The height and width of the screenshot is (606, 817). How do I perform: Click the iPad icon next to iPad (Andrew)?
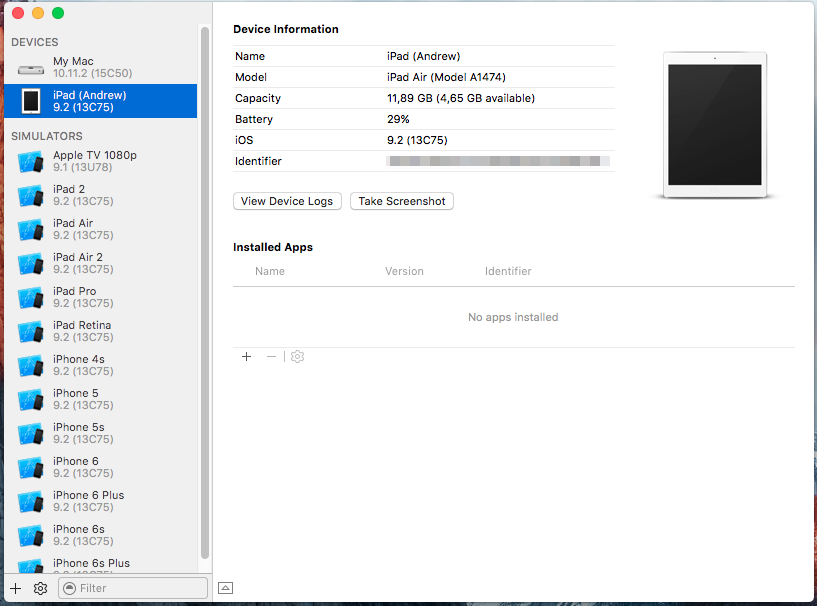[x=31, y=101]
